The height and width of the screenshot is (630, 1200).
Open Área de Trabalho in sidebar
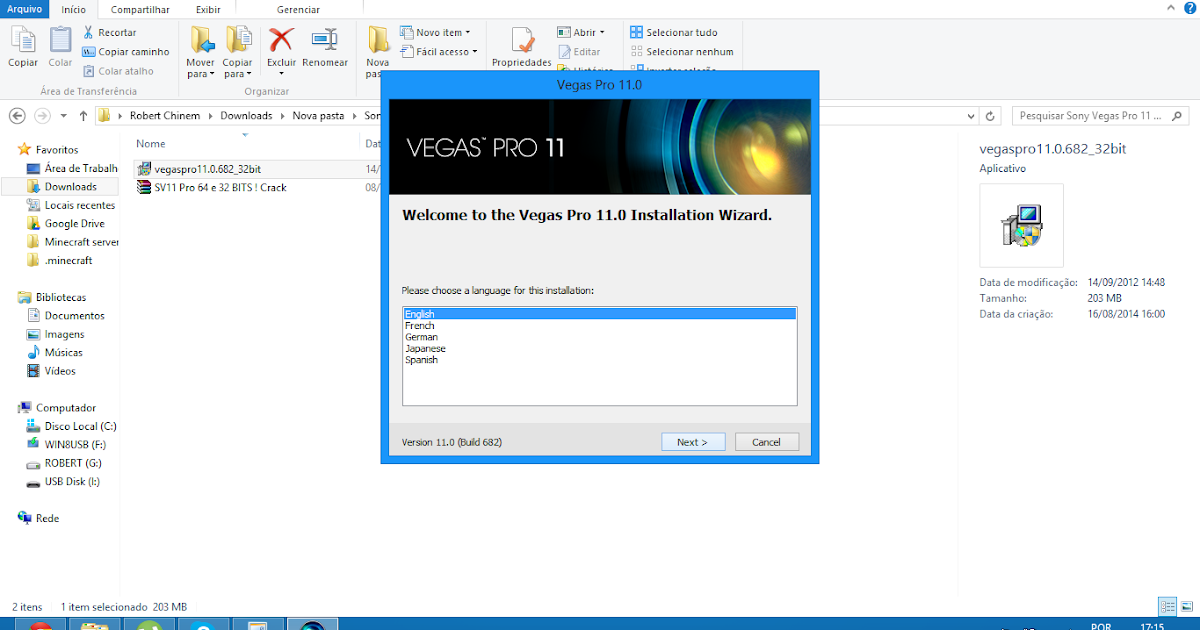pos(72,168)
